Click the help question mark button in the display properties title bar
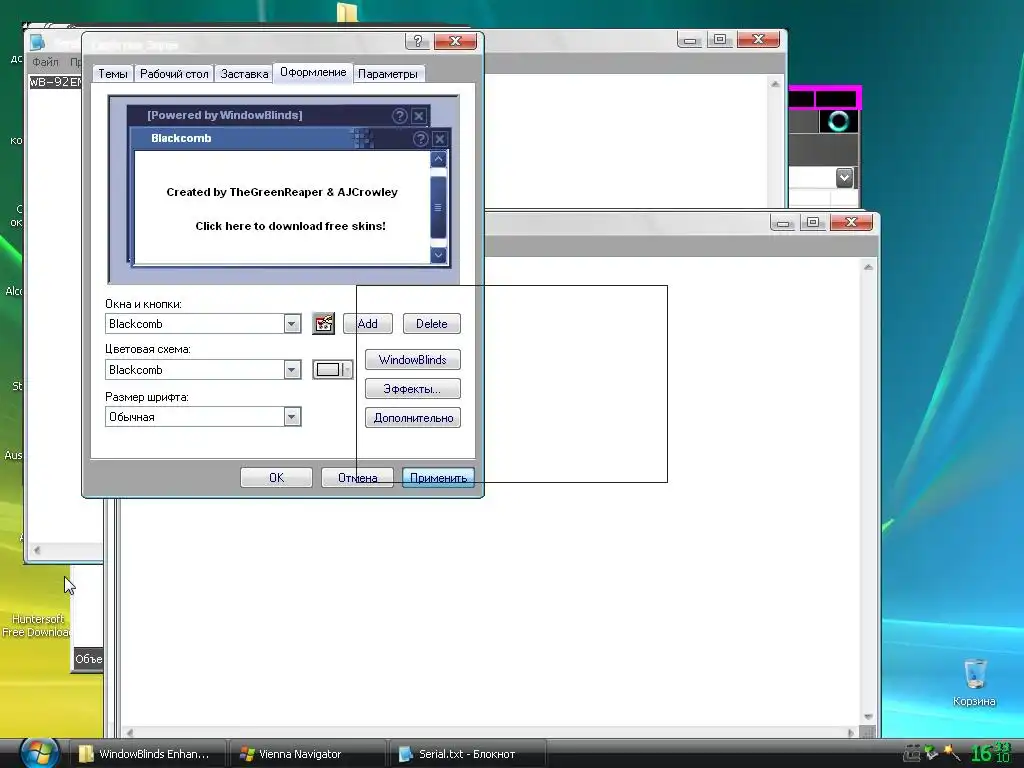Image resolution: width=1024 pixels, height=768 pixels. pos(417,41)
